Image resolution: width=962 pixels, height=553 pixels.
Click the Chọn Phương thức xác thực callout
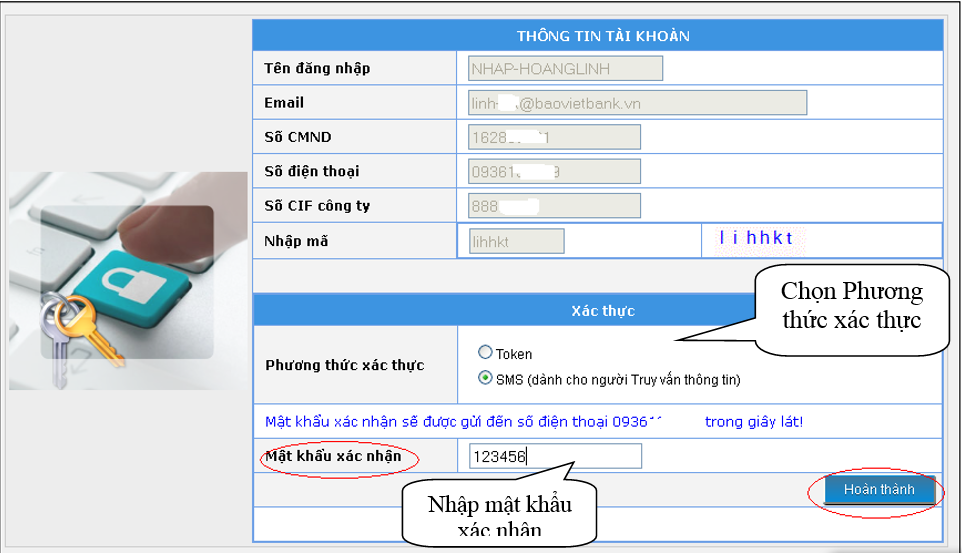coord(851,307)
